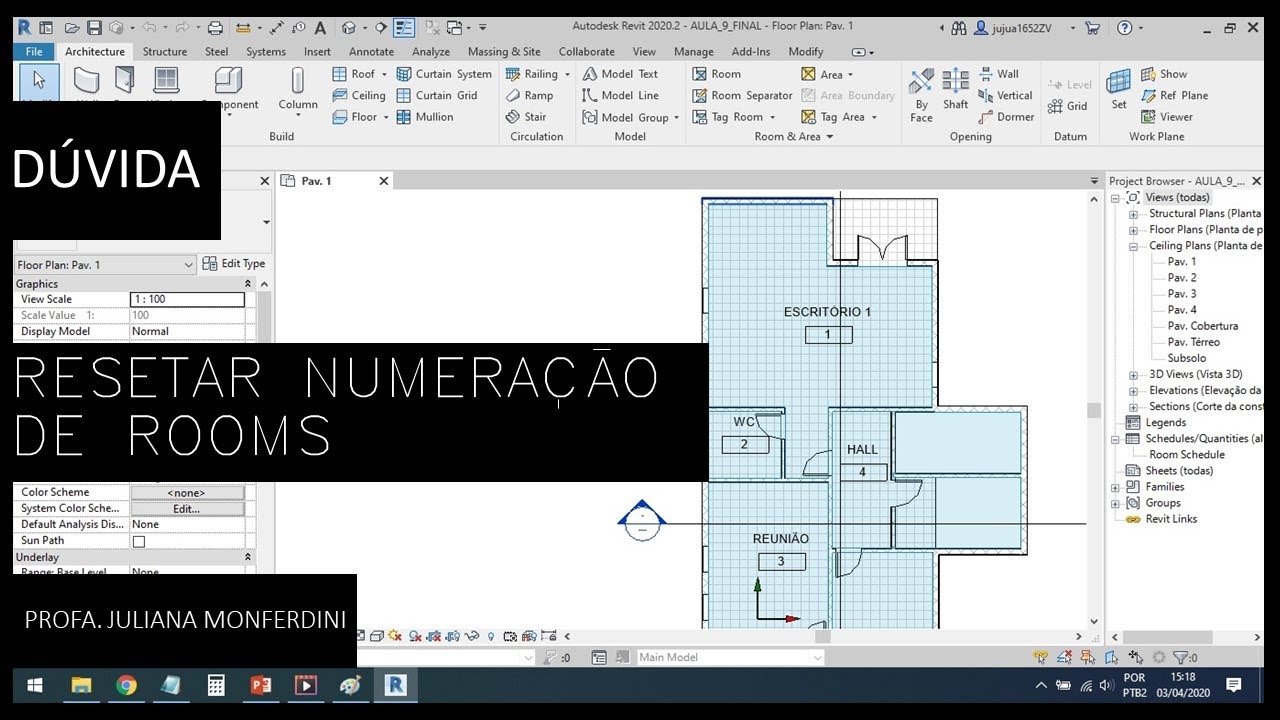
Task: Select the Aligned Dimension tool in Quick Access
Action: click(x=276, y=28)
